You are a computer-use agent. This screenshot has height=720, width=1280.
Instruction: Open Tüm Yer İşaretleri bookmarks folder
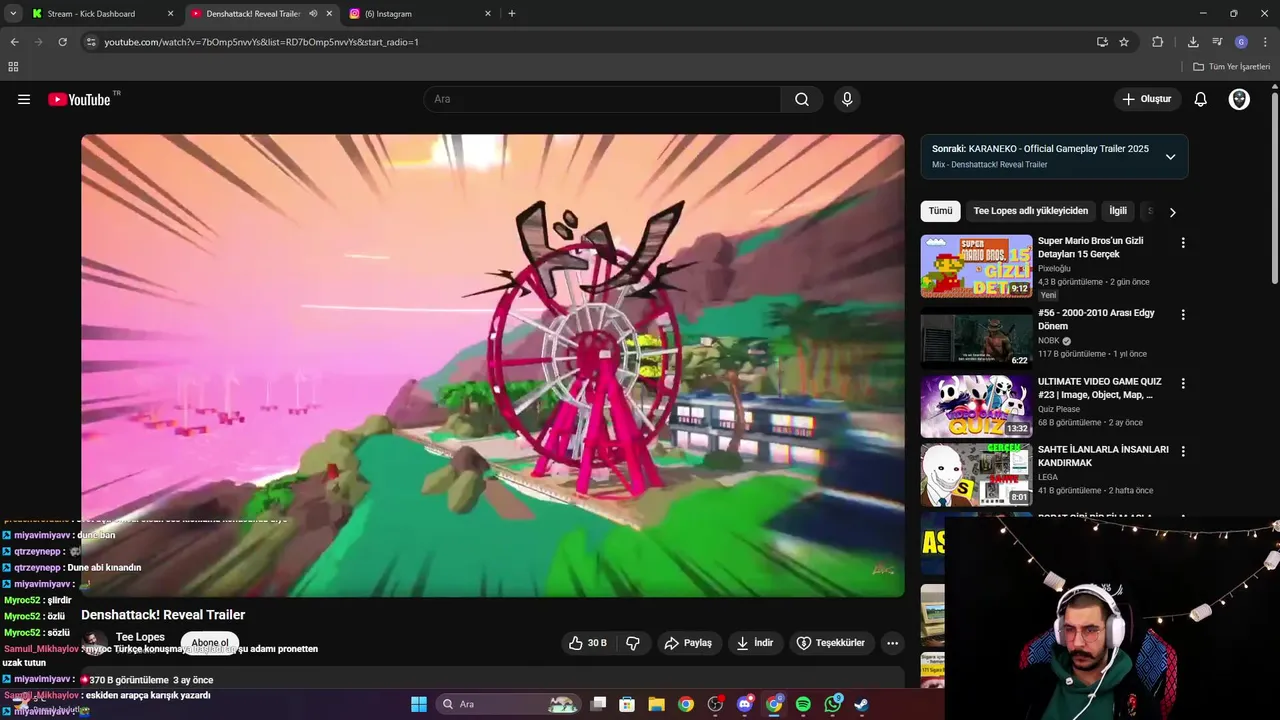[x=1231, y=66]
